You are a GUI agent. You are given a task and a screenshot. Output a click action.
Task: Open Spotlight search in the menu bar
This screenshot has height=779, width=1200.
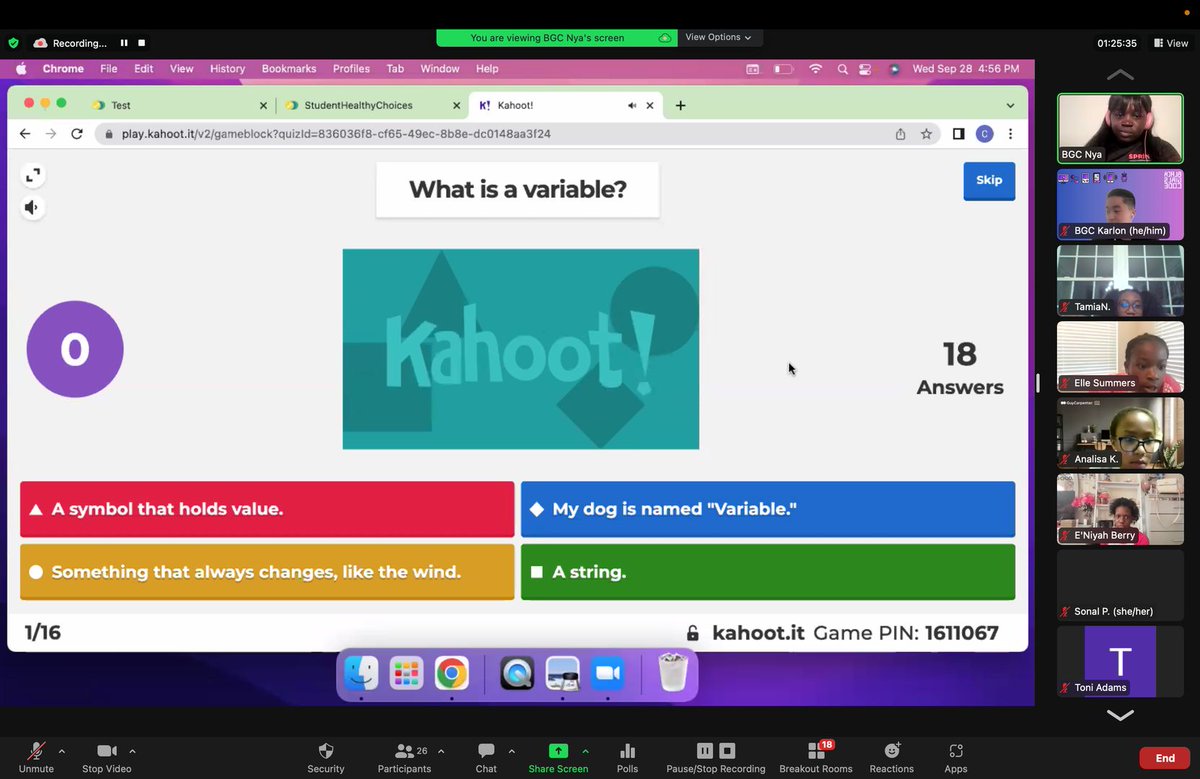pyautogui.click(x=843, y=69)
